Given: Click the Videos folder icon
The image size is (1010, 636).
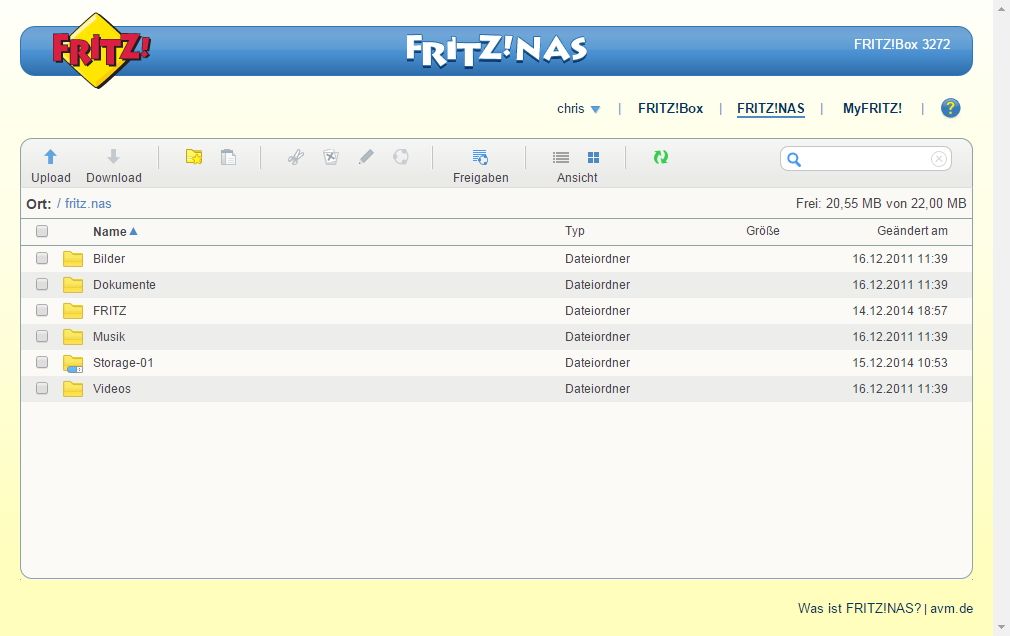Looking at the screenshot, I should (x=73, y=389).
